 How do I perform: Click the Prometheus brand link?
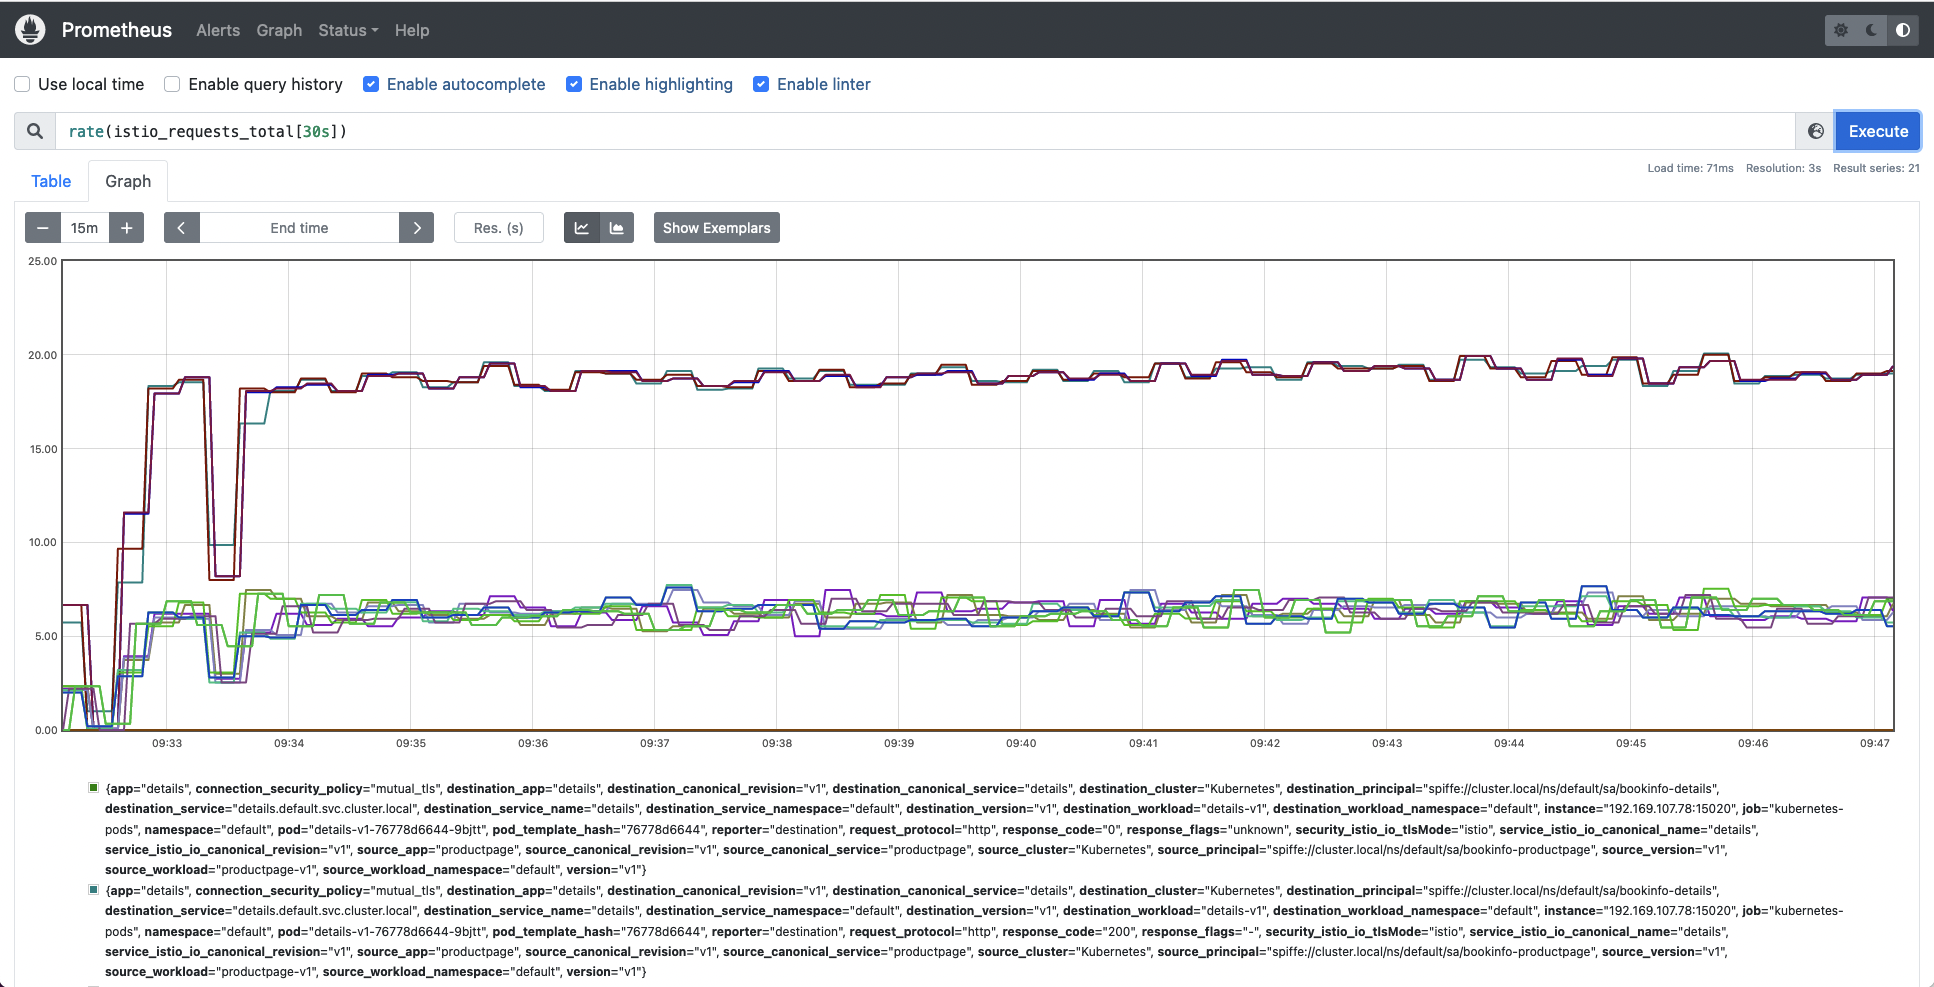coord(117,30)
